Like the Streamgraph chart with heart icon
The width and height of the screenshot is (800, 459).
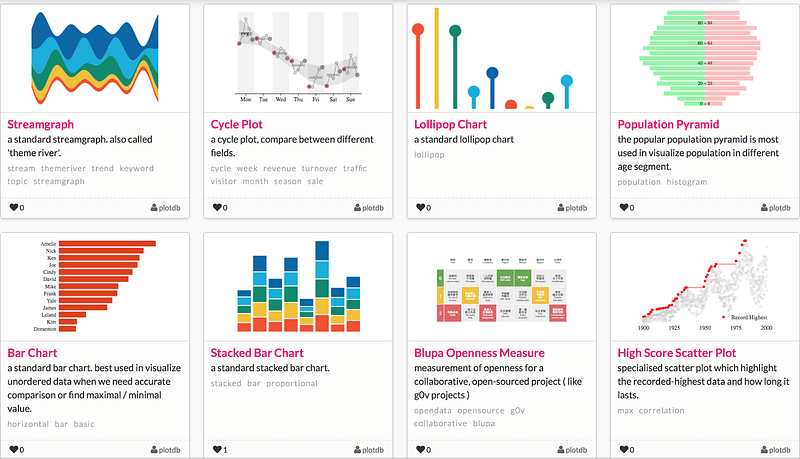coord(12,208)
